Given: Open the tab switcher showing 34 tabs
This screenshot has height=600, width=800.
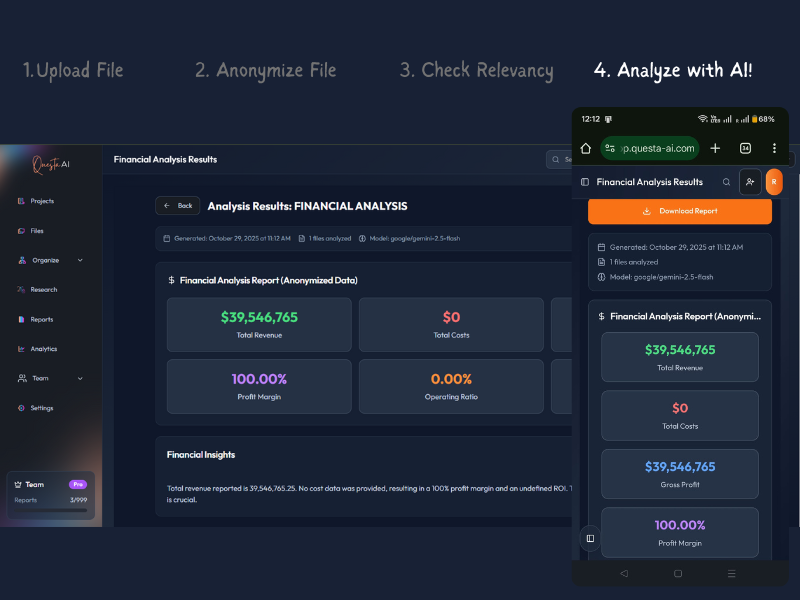Looking at the screenshot, I should (x=745, y=148).
